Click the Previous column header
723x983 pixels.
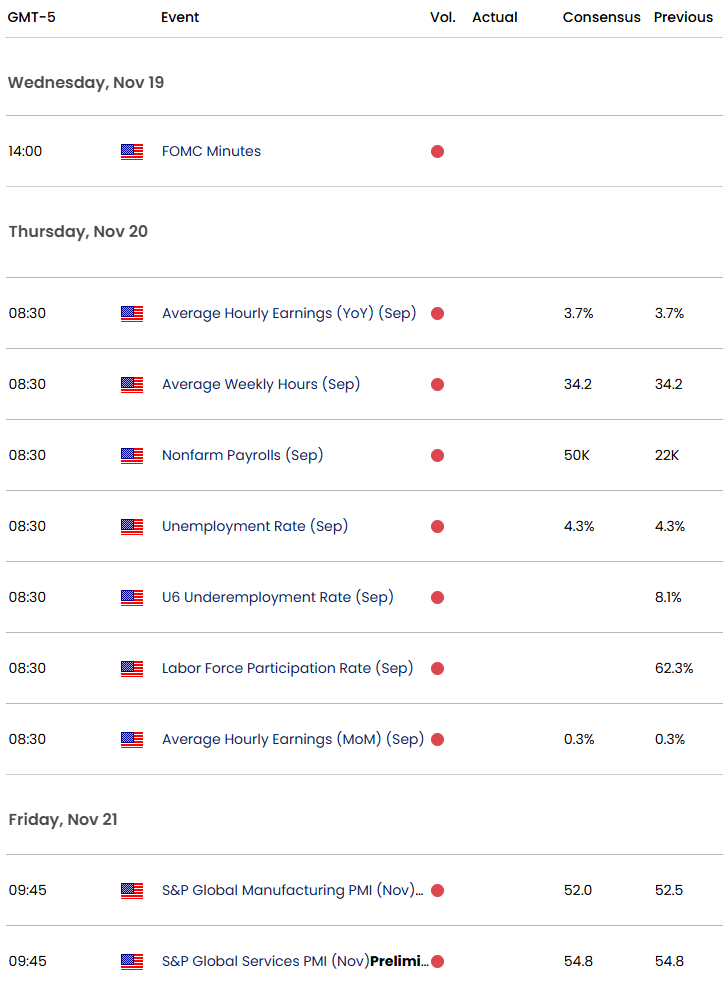[683, 18]
